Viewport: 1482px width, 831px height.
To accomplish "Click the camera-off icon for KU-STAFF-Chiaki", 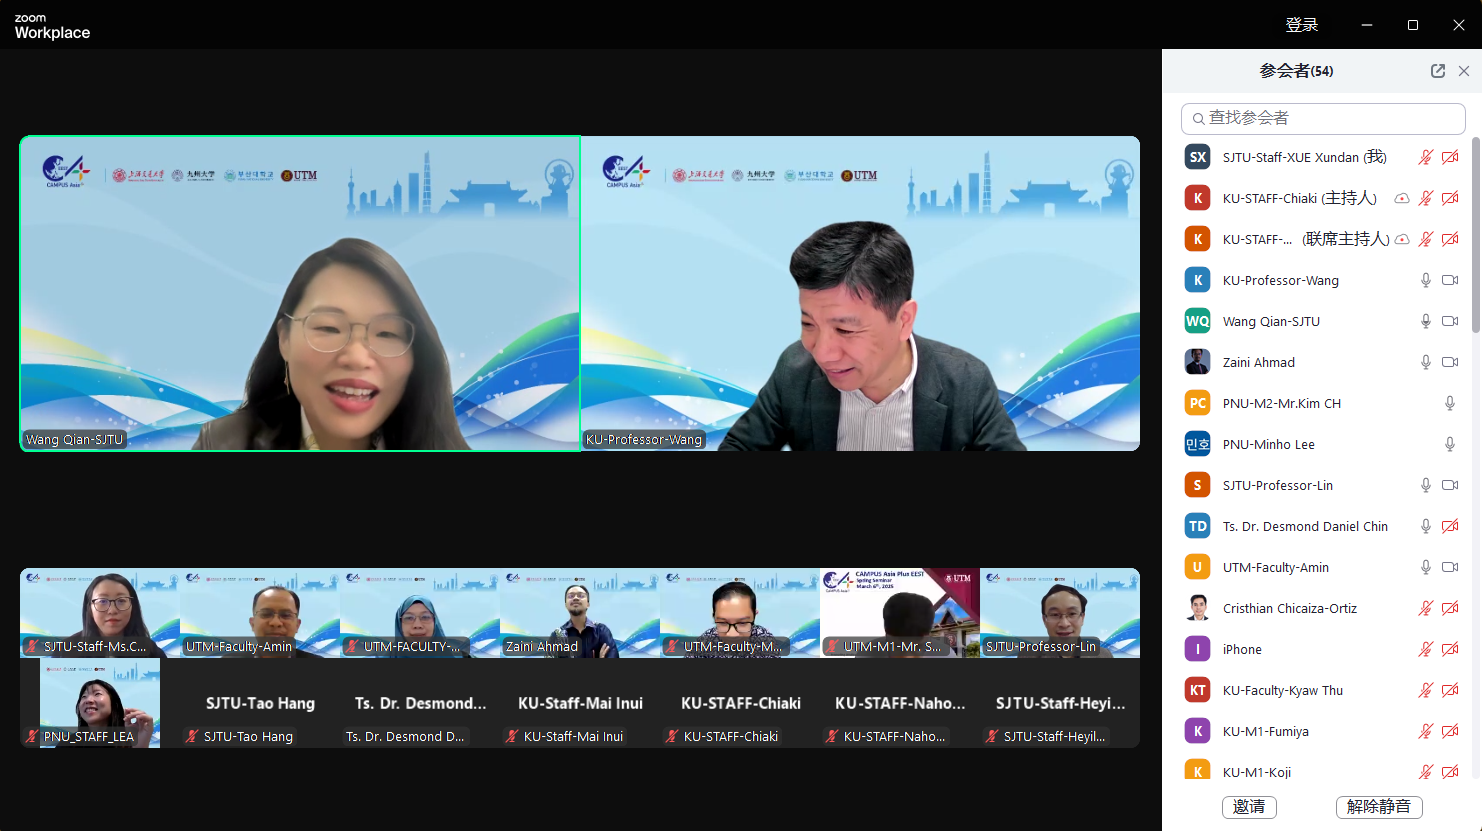I will point(1450,199).
